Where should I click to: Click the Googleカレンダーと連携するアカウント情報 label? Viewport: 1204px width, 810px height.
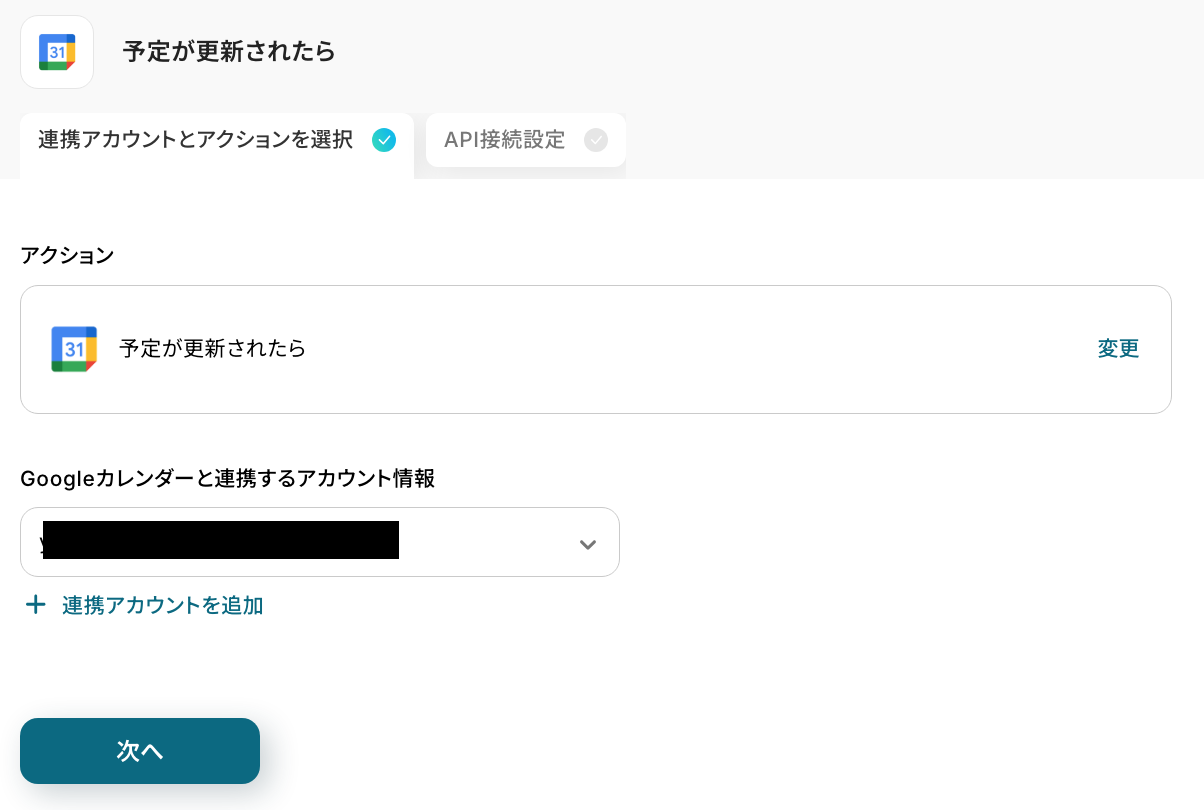227,478
